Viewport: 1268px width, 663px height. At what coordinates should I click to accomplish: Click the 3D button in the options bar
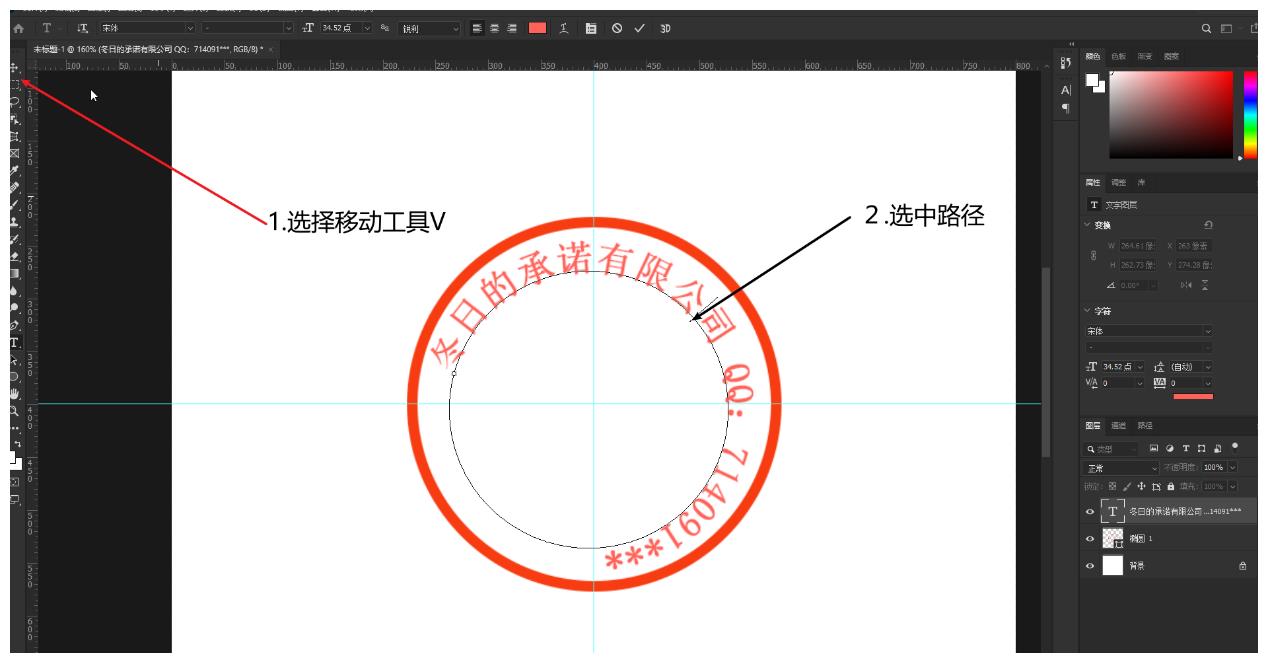coord(666,28)
